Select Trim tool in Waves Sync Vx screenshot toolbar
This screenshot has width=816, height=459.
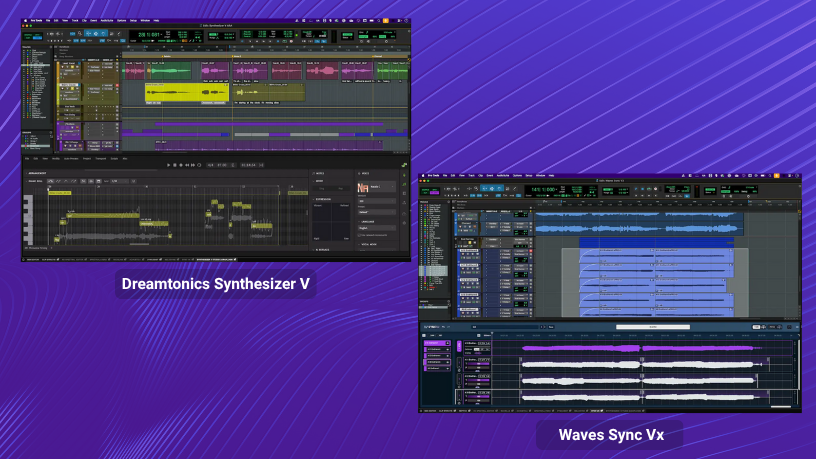coord(483,188)
